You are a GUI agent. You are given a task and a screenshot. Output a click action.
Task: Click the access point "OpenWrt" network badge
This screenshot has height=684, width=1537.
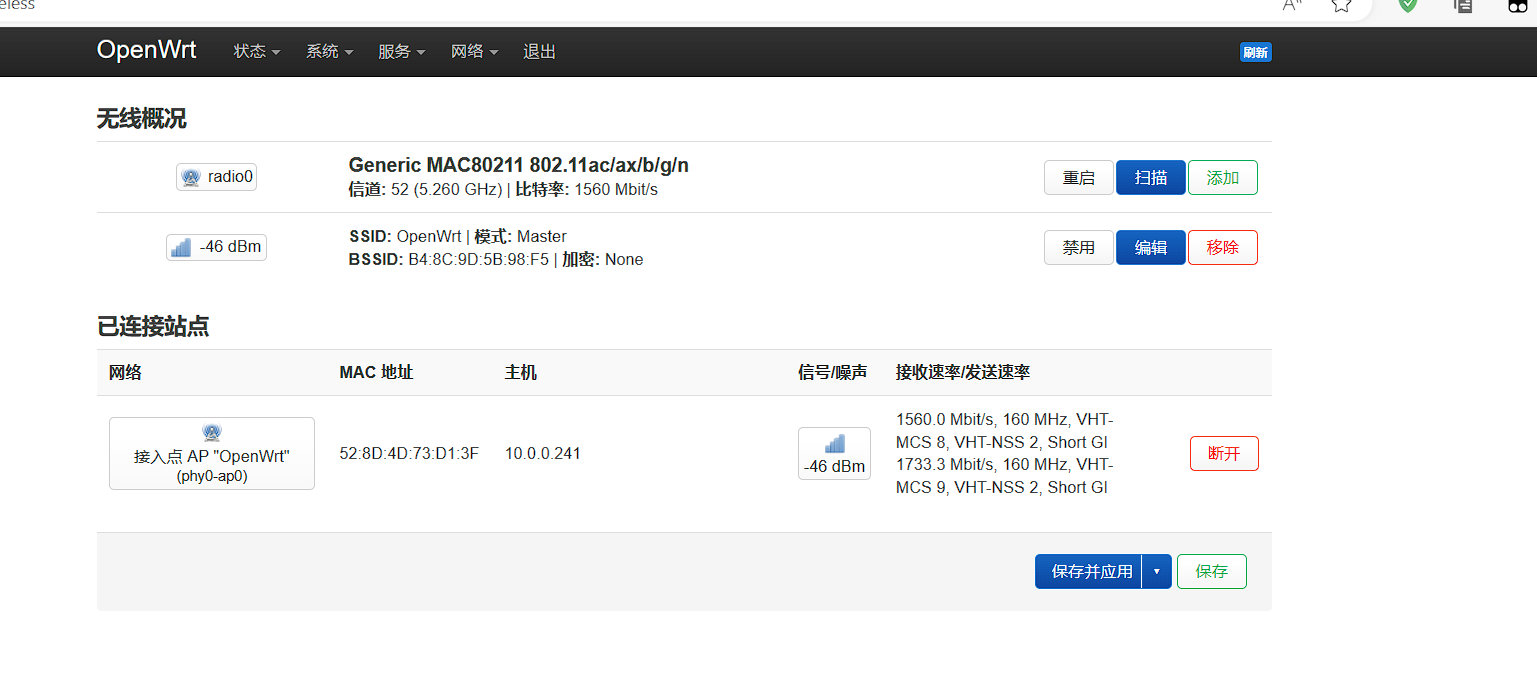[x=211, y=454]
